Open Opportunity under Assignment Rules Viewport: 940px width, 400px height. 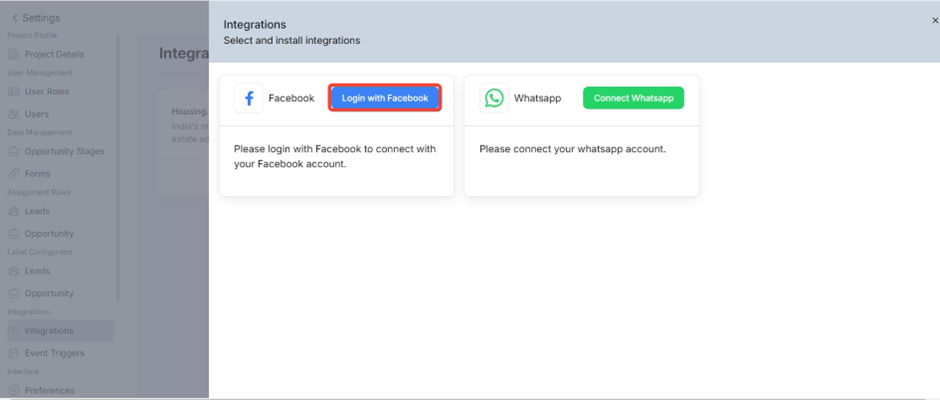pos(49,233)
